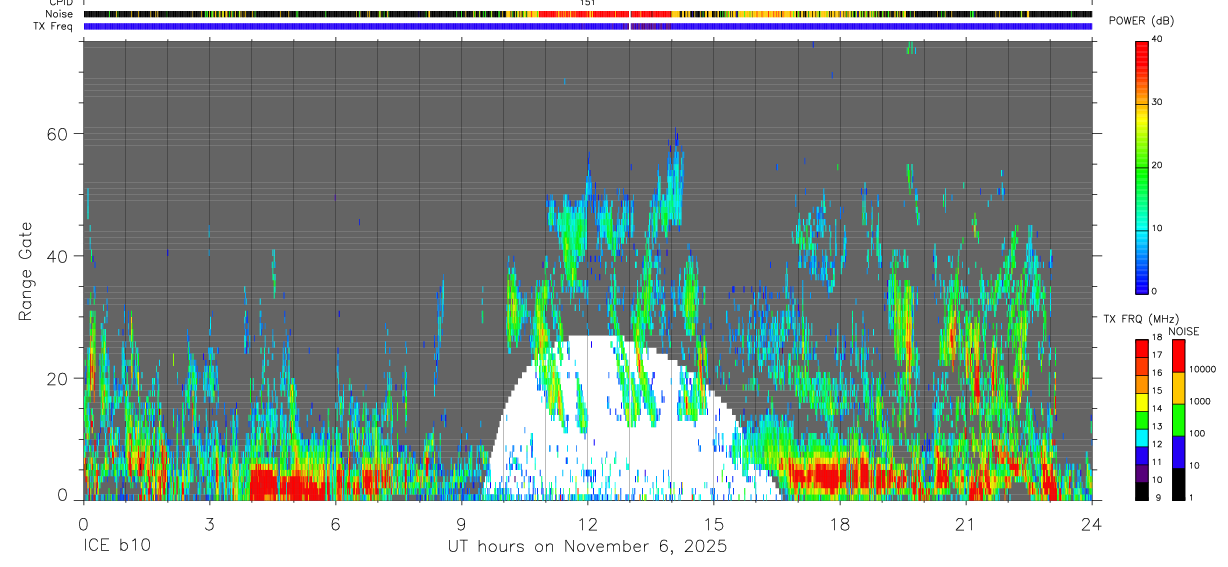This screenshot has height=567, width=1228.
Task: Click the '18' UT hours axis tick label
Action: [840, 524]
